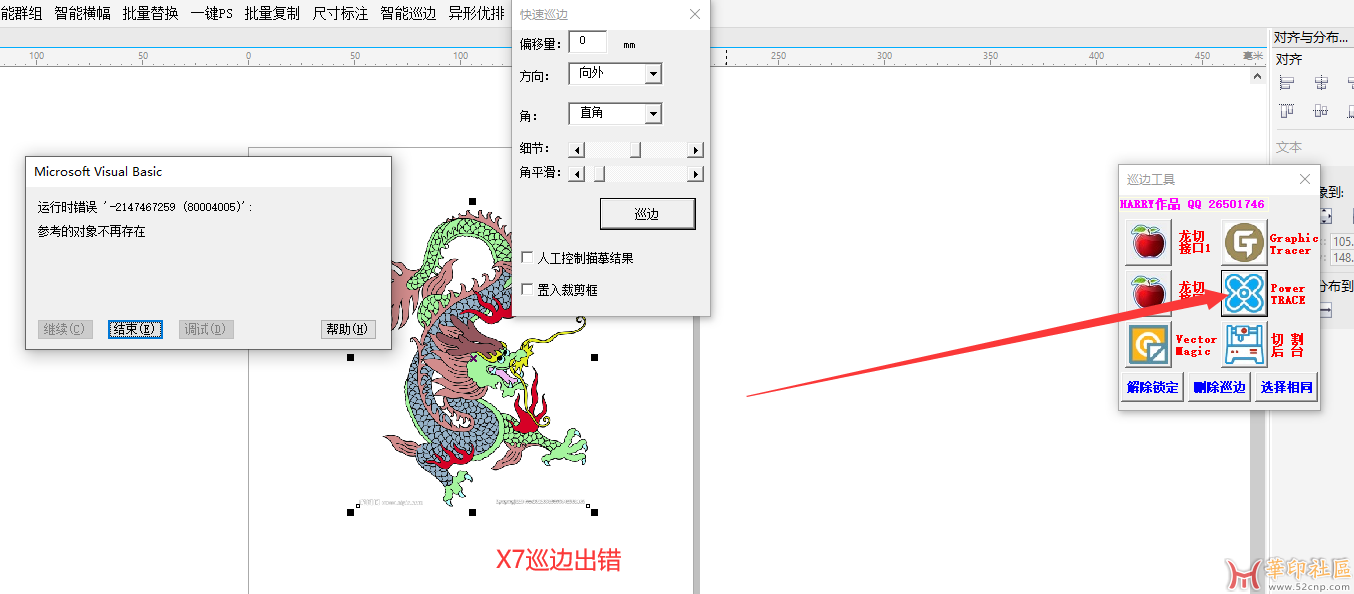Click the 对齐与分布 panel title

1310,38
